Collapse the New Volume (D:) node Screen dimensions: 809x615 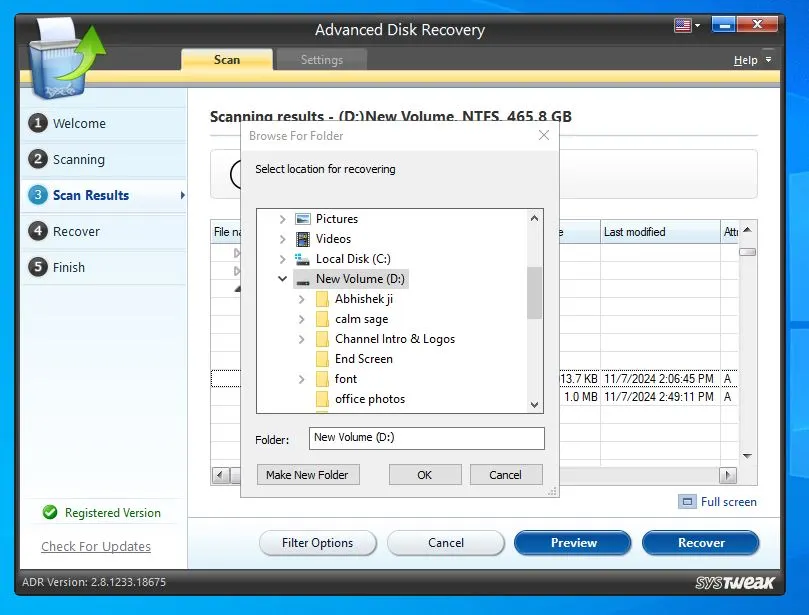click(282, 279)
